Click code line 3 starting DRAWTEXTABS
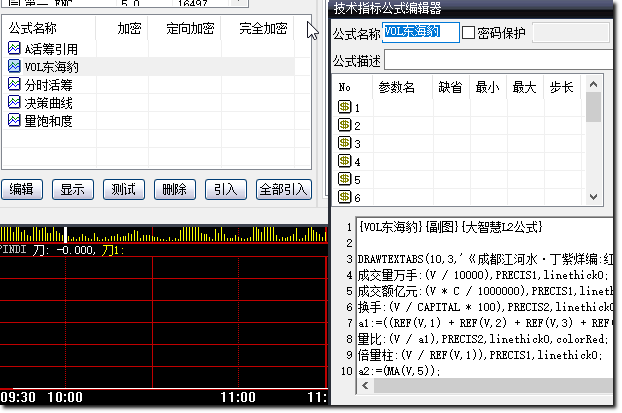622x413 pixels. pyautogui.click(x=486, y=259)
